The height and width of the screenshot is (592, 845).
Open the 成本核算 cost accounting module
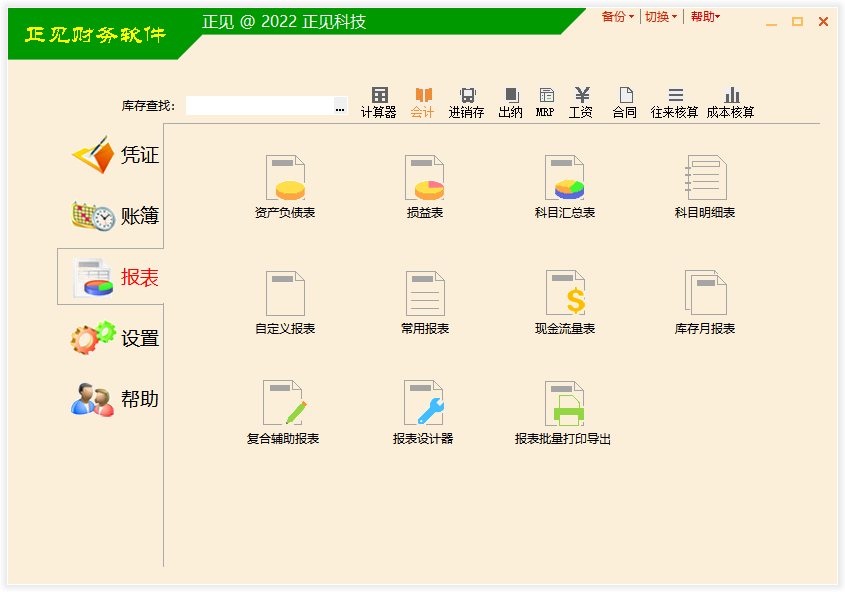[x=731, y=103]
